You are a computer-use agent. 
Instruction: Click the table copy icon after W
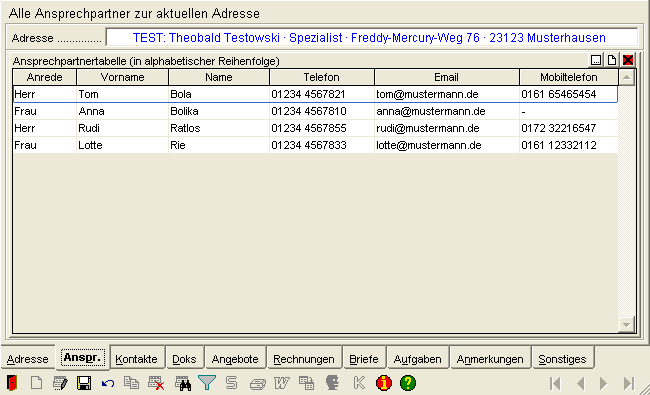306,383
